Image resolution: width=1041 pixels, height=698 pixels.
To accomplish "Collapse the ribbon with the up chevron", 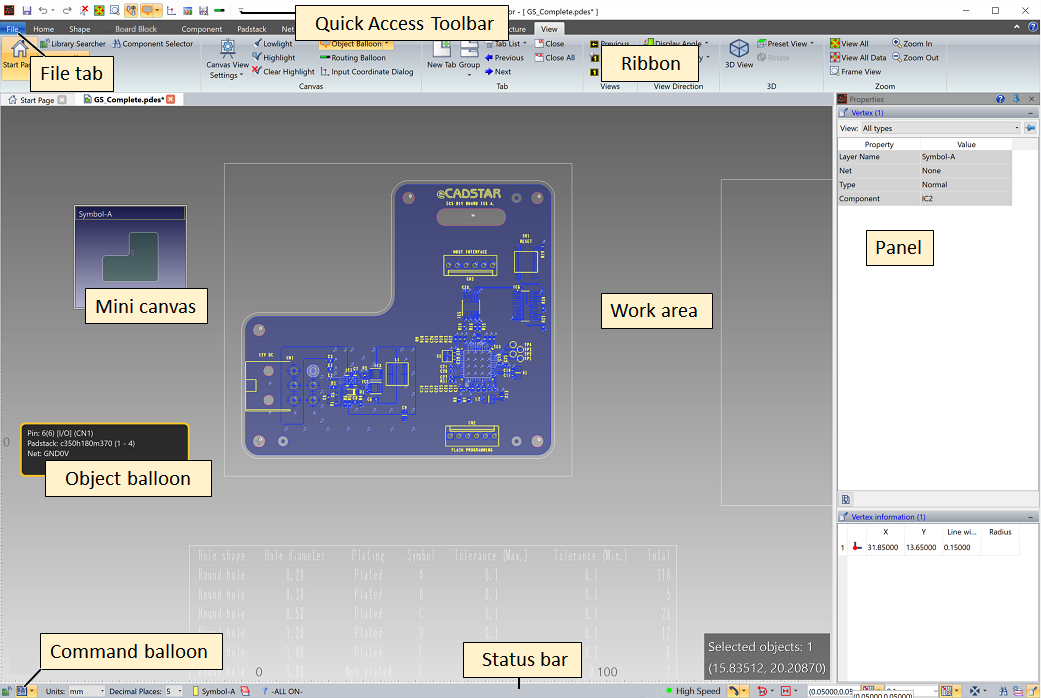I will (1016, 27).
